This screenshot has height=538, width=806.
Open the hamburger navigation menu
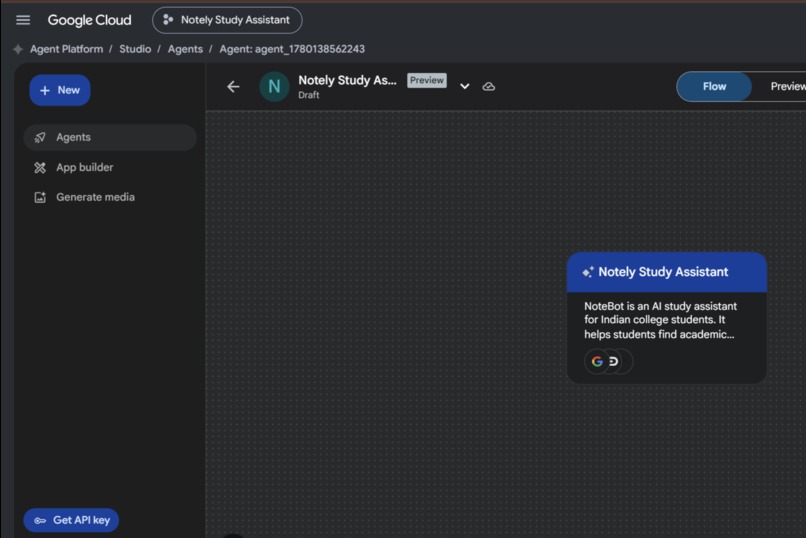tap(23, 20)
